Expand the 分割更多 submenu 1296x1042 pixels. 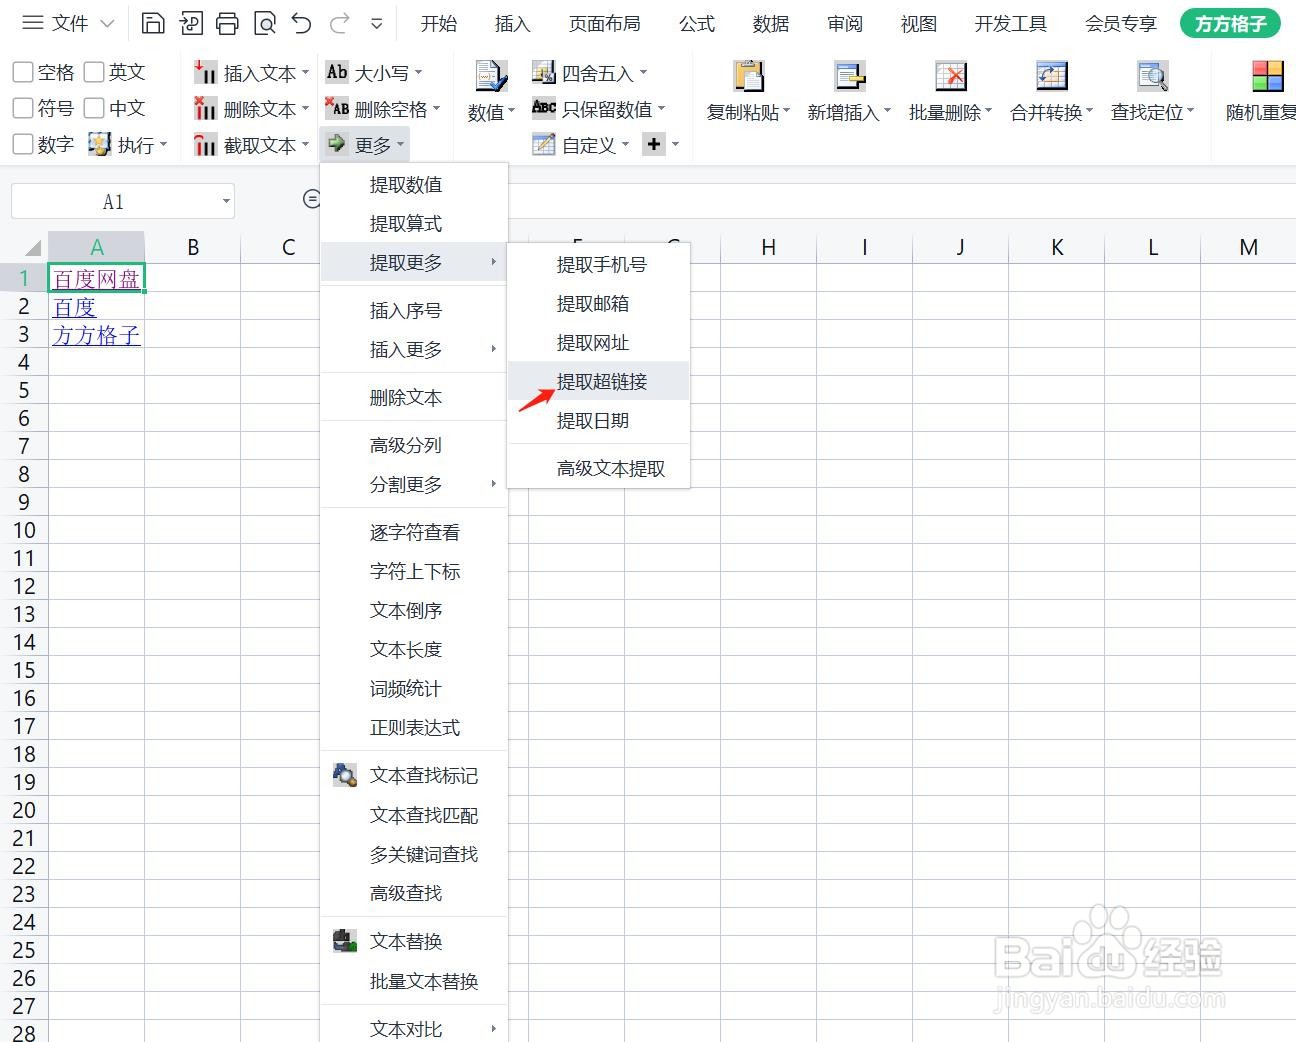tap(414, 484)
